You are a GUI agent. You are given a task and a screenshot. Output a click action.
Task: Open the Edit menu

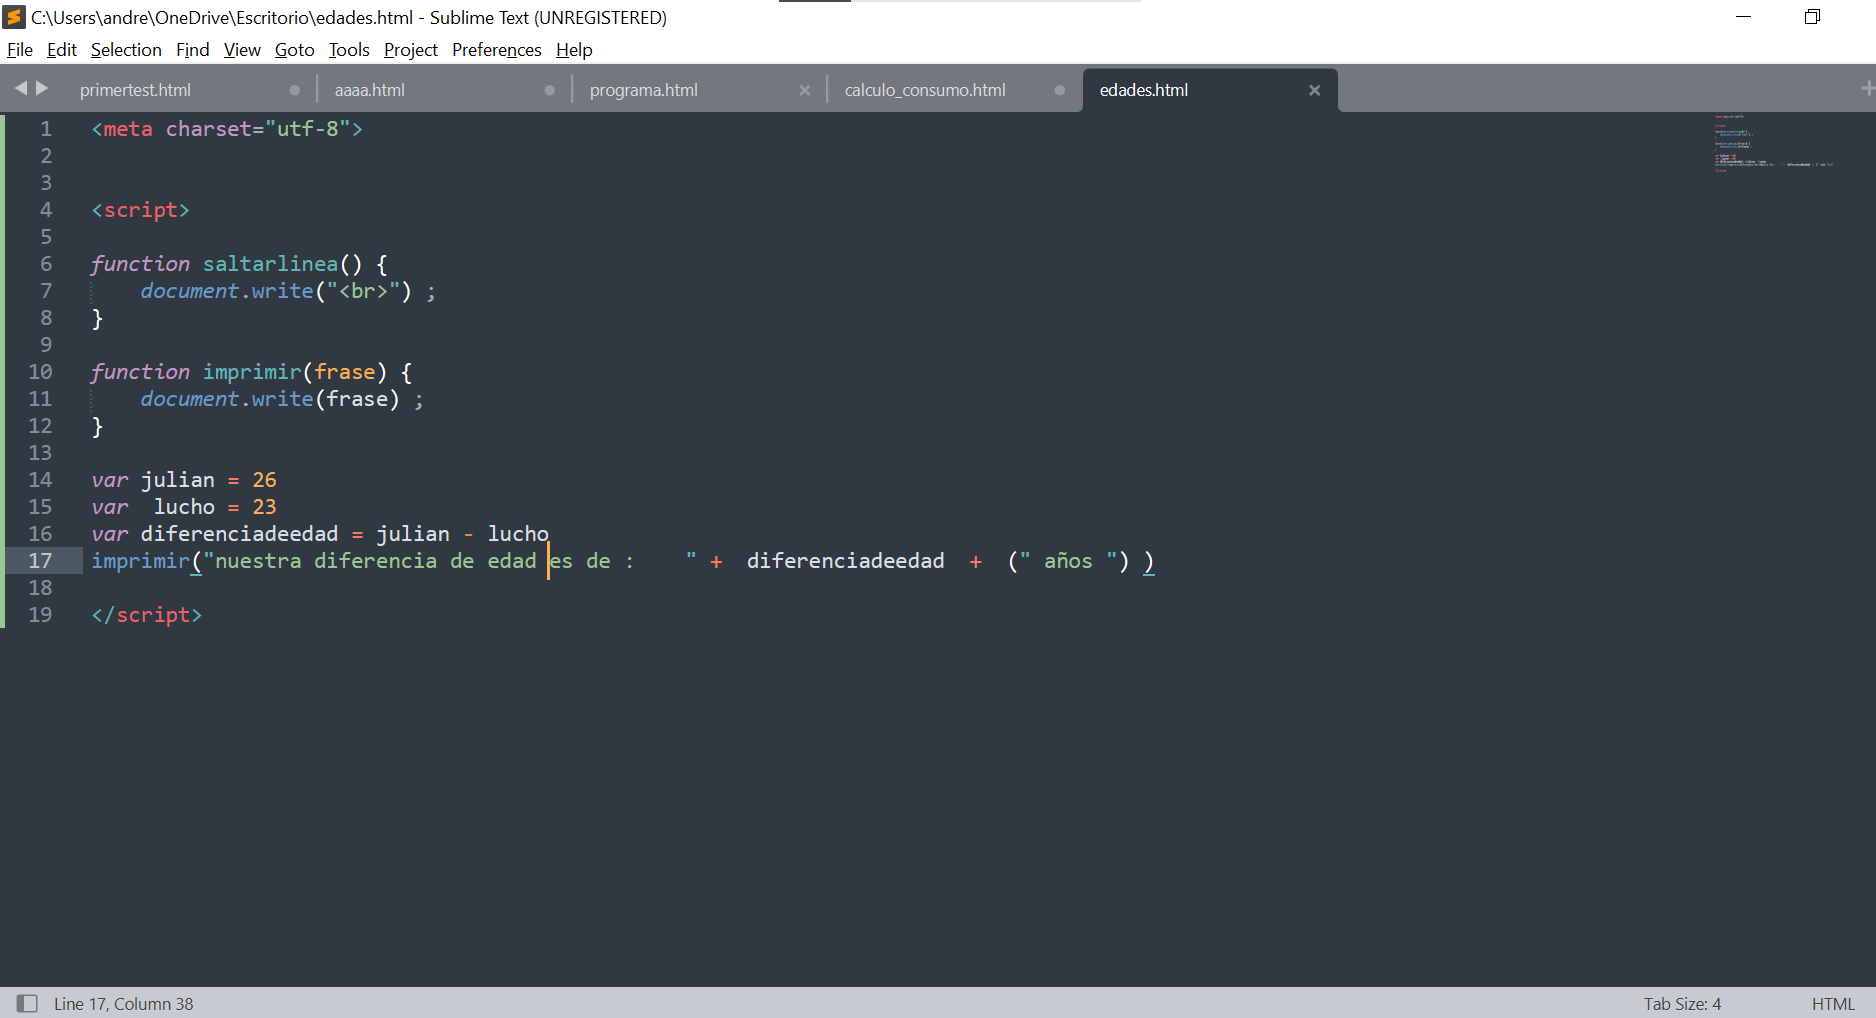[x=62, y=50]
